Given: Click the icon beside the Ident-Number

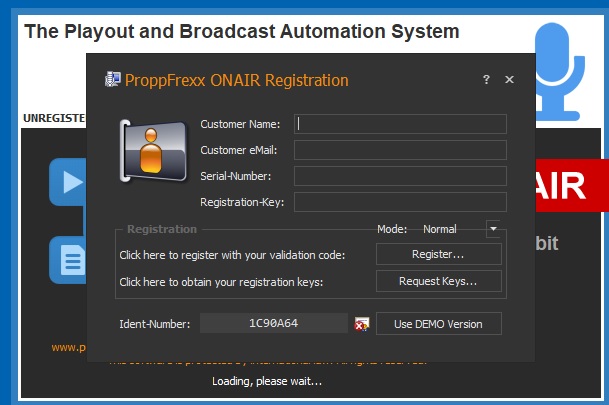Looking at the screenshot, I should coord(362,324).
